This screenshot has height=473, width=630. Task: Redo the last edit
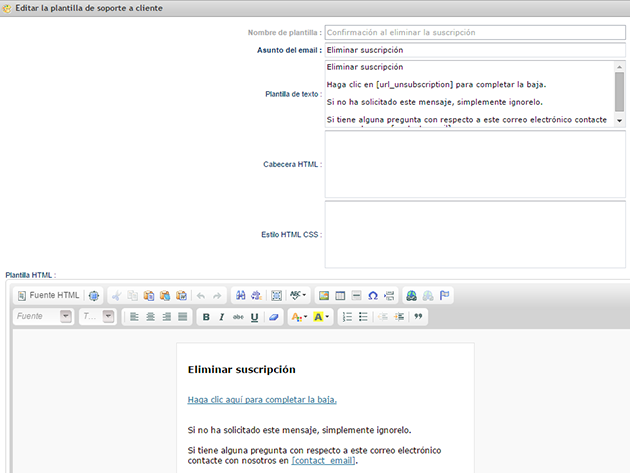[x=217, y=296]
